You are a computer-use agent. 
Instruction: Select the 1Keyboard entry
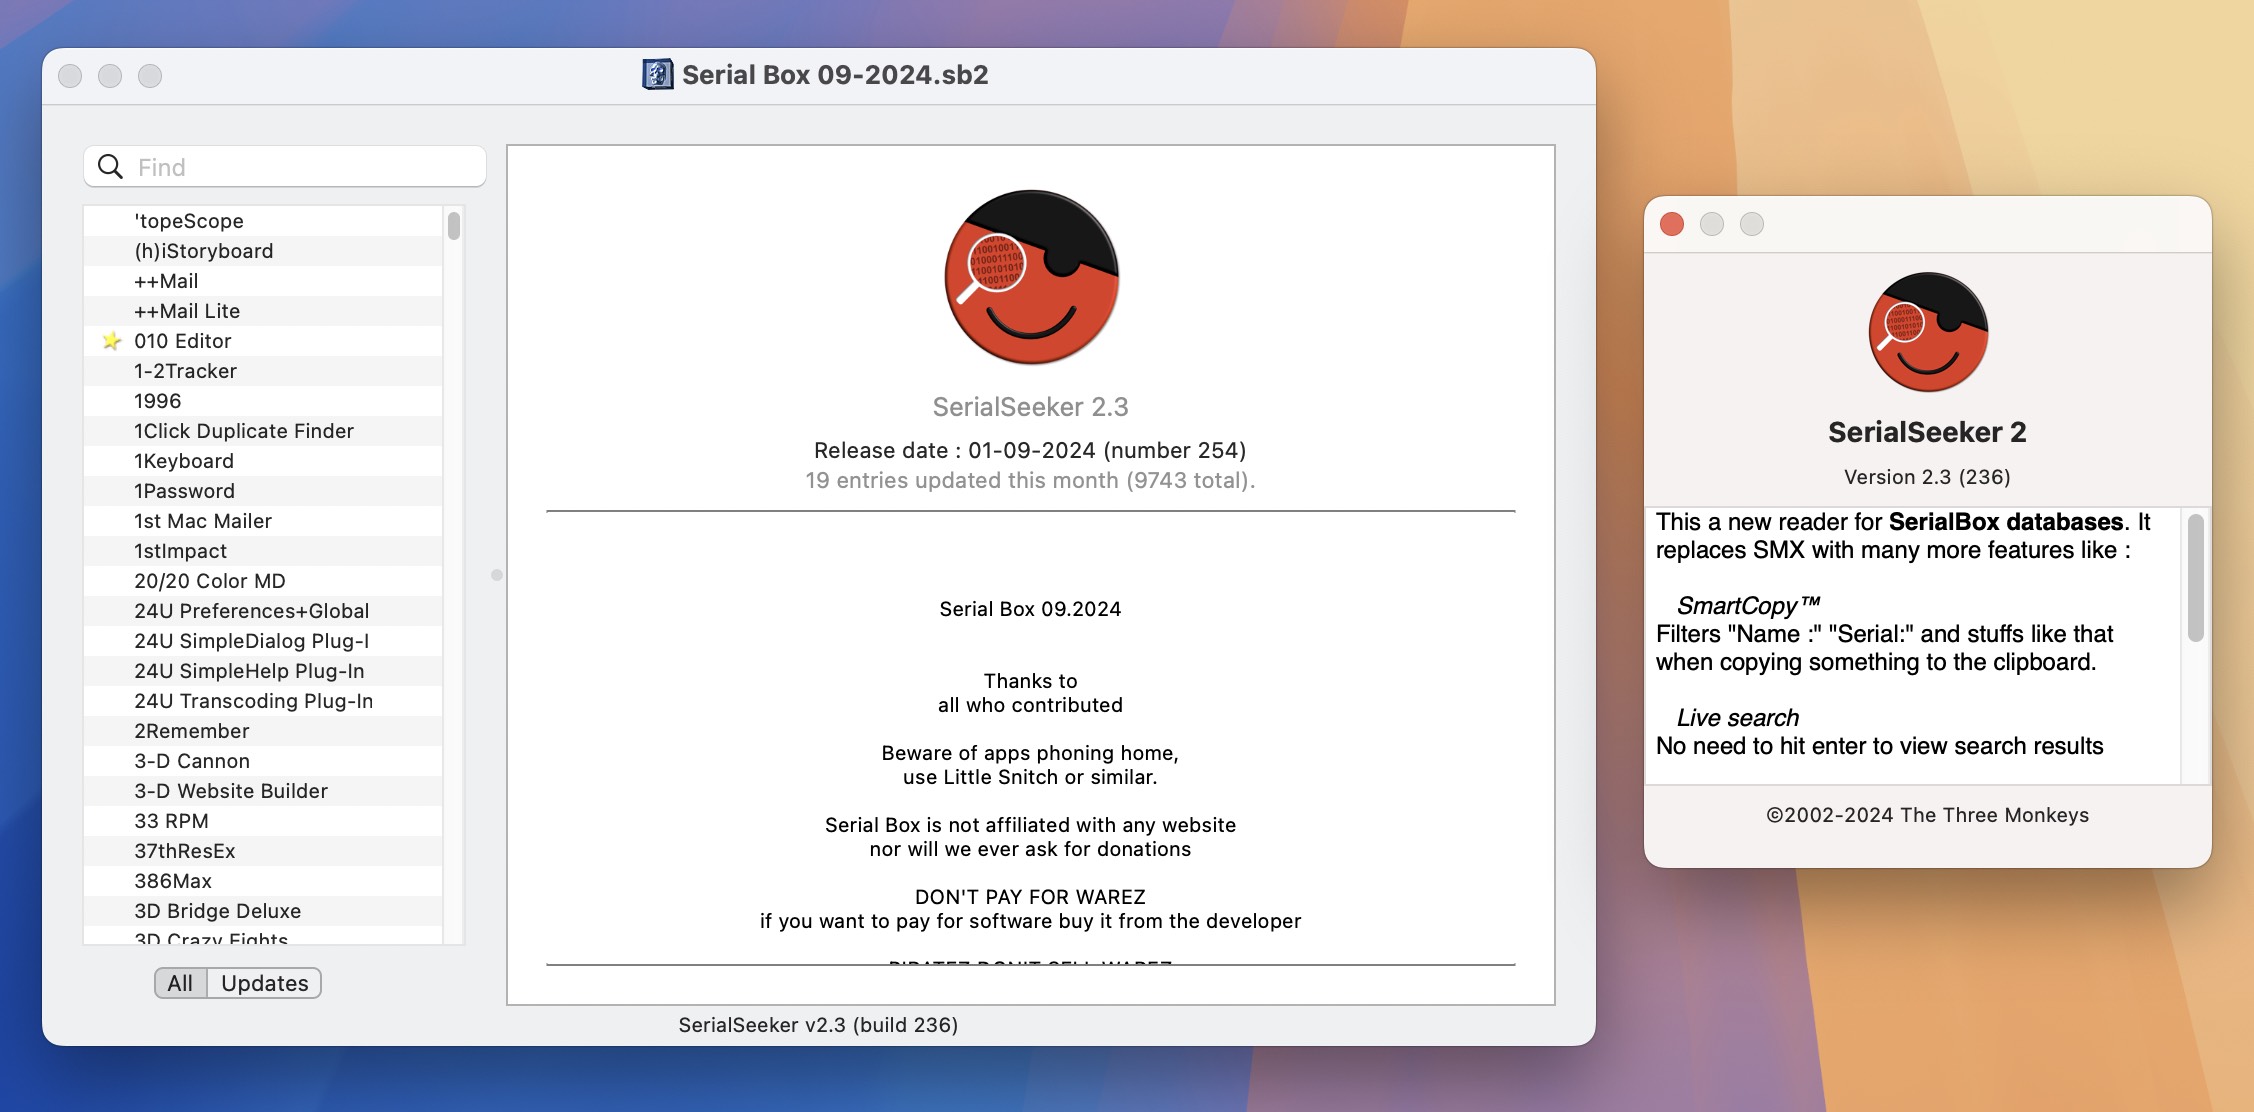click(264, 461)
